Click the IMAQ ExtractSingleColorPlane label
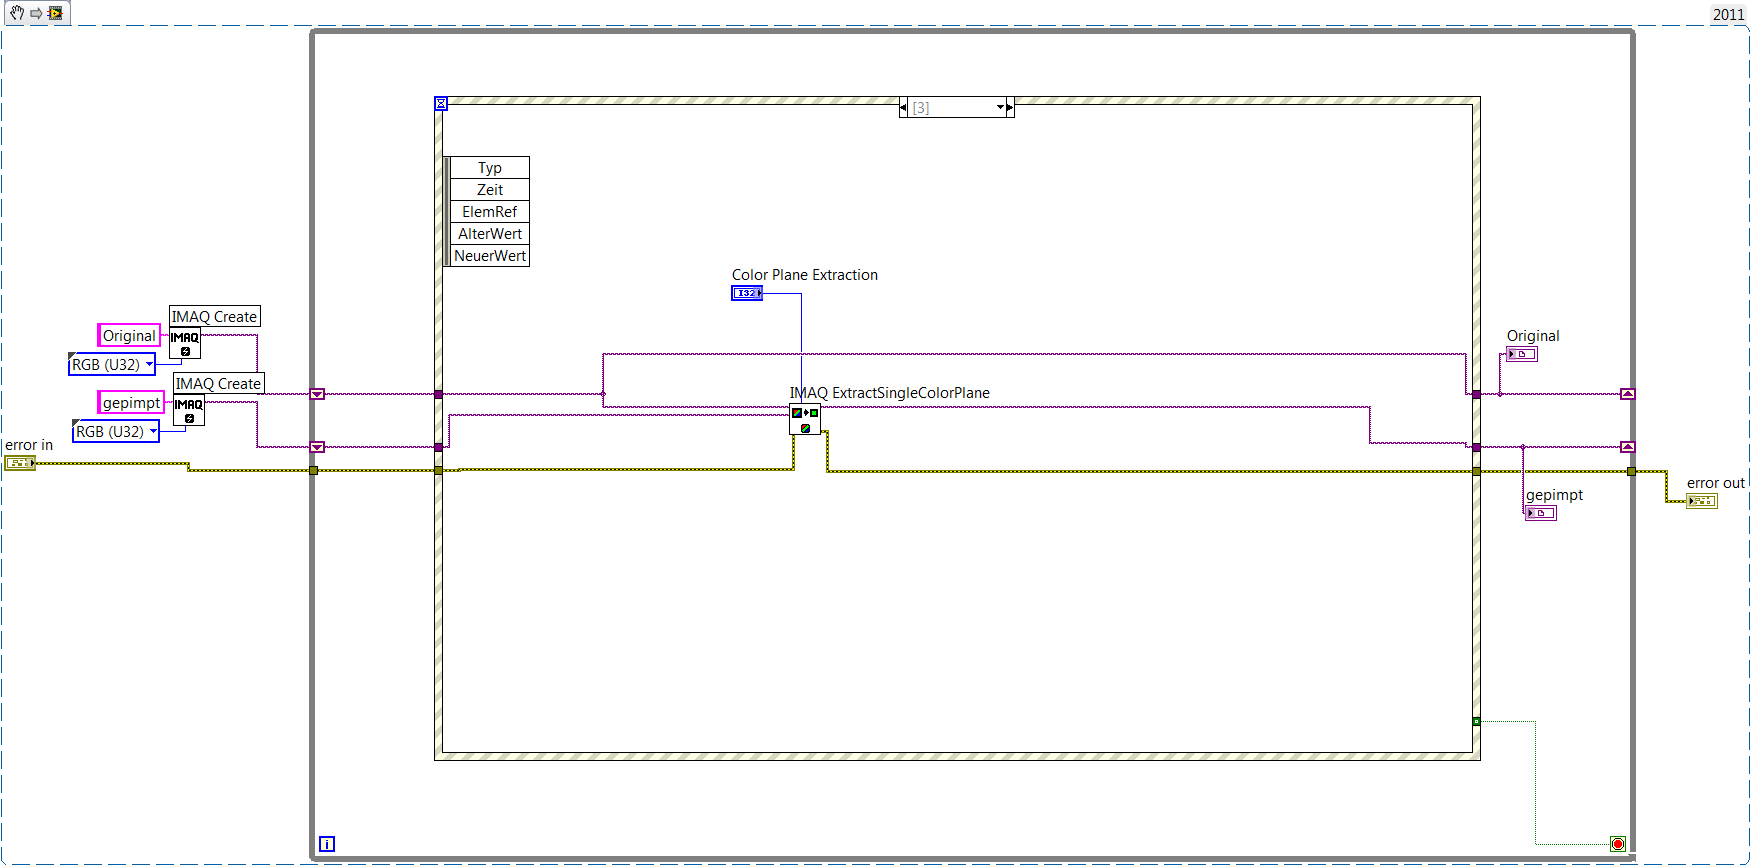The width and height of the screenshot is (1751, 866). 890,393
